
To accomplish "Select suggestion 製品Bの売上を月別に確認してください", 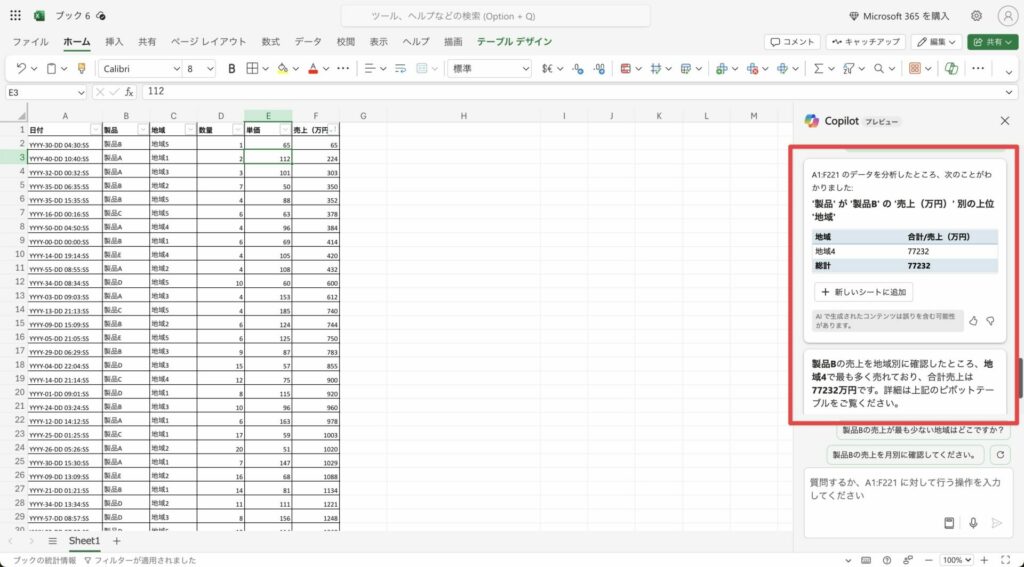I will (x=907, y=455).
